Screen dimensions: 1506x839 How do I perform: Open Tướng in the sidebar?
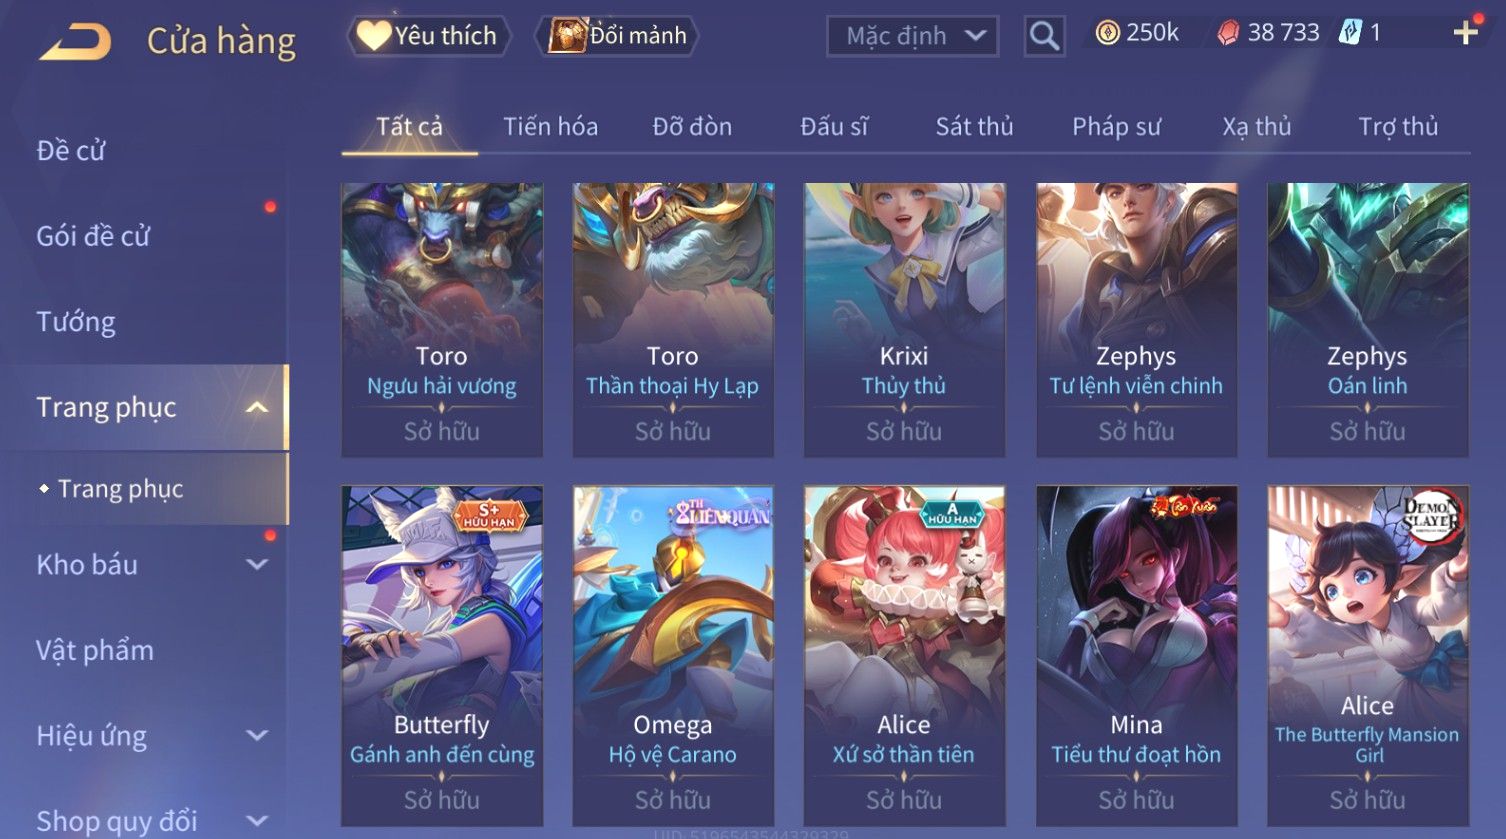pyautogui.click(x=76, y=322)
